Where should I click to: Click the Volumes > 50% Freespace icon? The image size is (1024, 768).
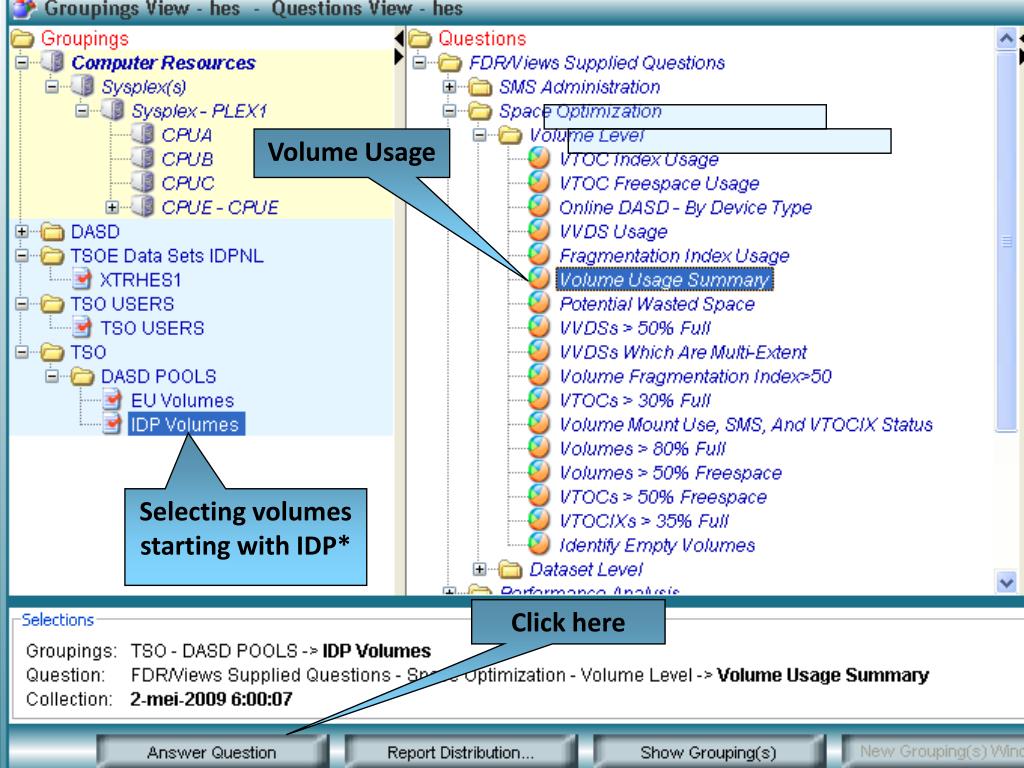click(539, 472)
